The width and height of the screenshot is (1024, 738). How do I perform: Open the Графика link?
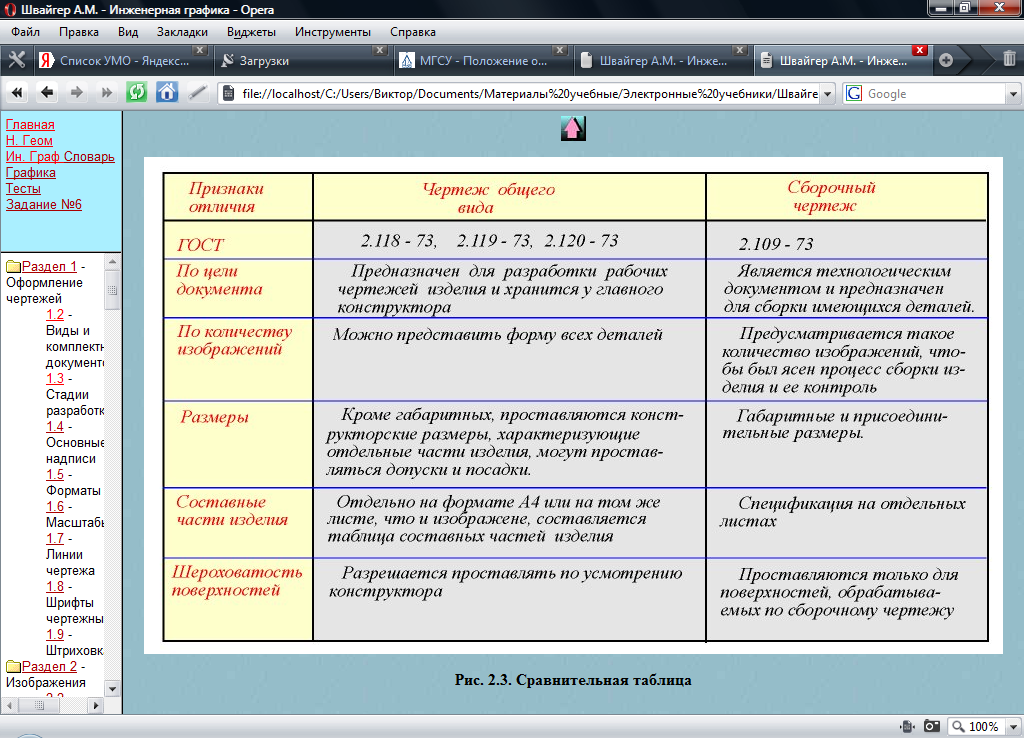[31, 172]
